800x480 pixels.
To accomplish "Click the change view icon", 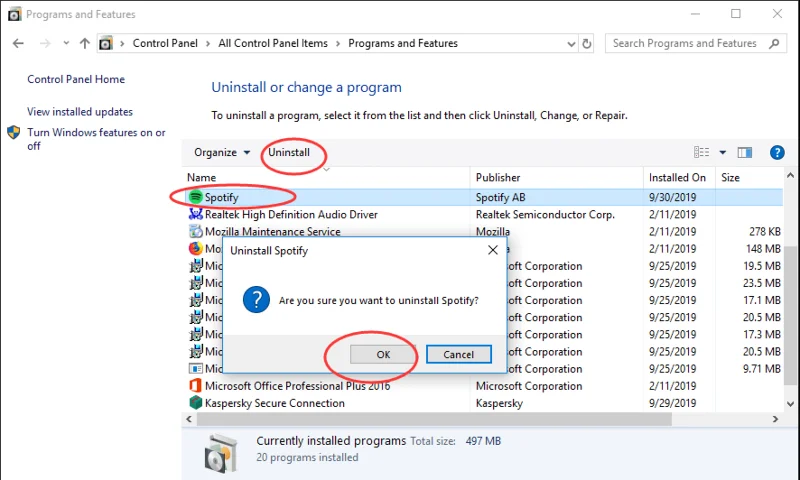I will click(702, 152).
